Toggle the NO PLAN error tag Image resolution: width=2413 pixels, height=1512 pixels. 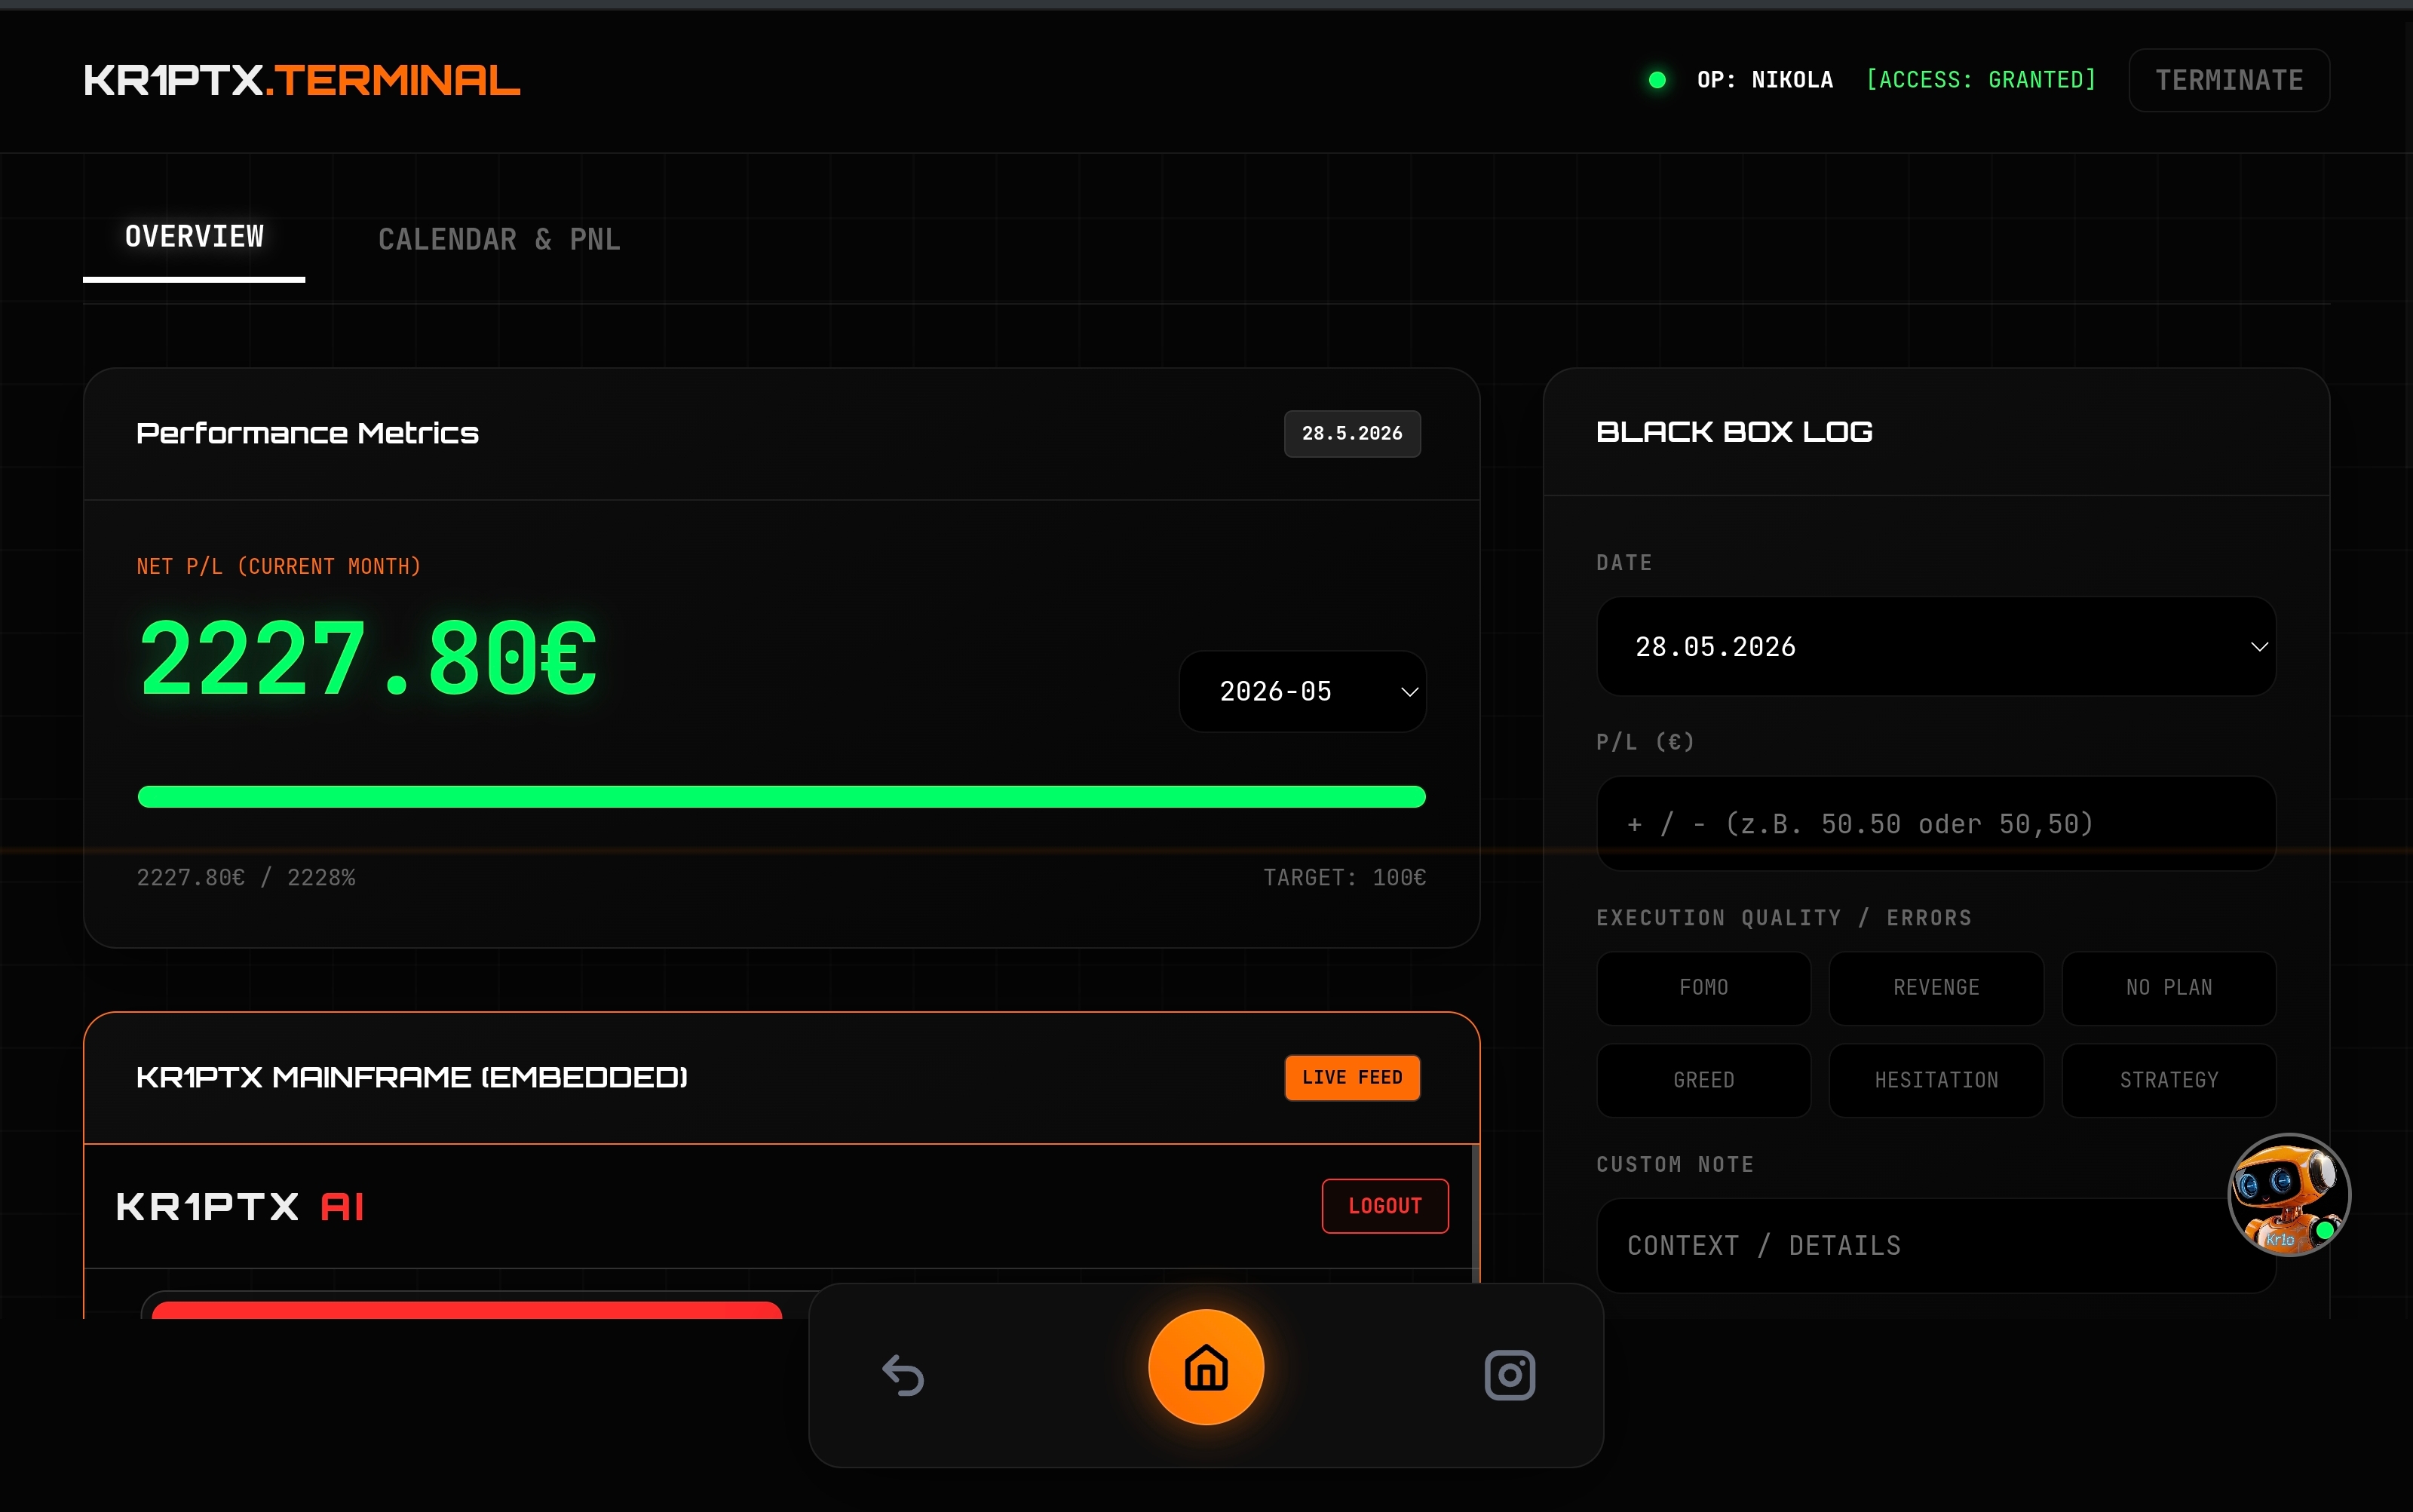pos(2169,988)
